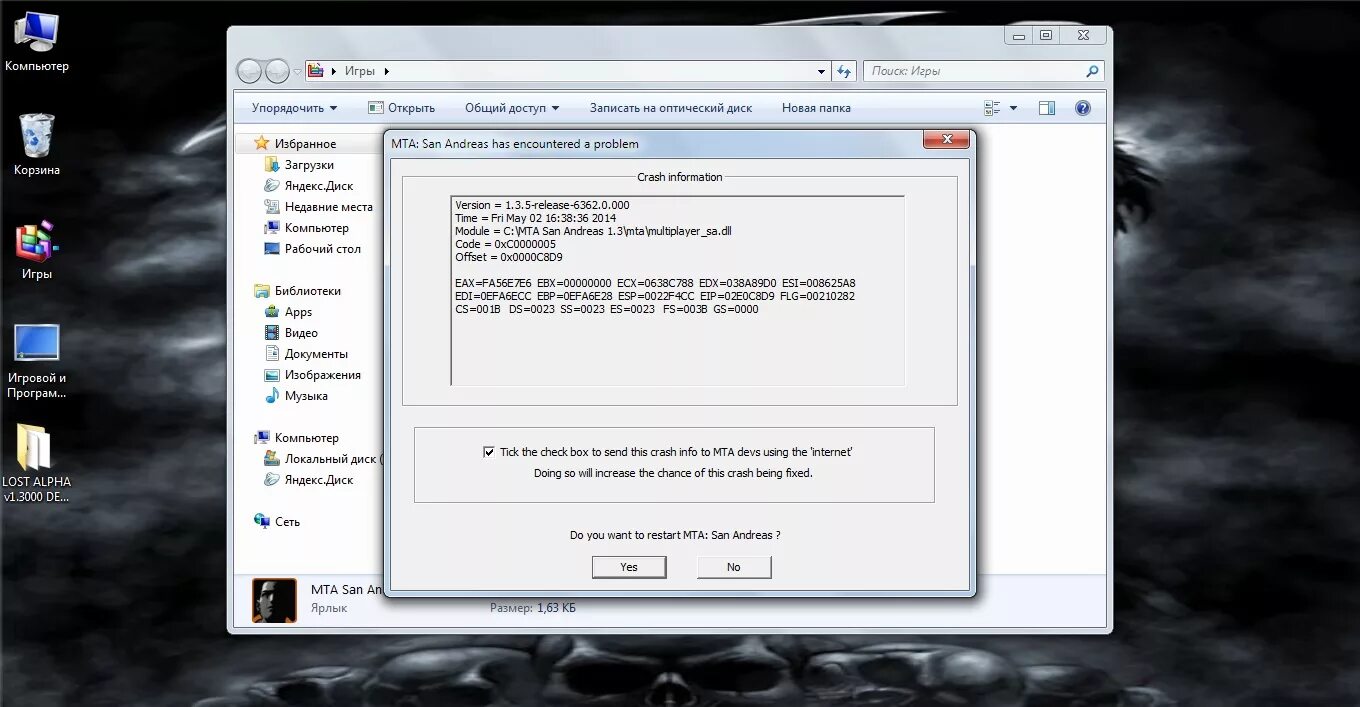Image resolution: width=1360 pixels, height=707 pixels.
Task: Open the Игры desktop shortcut icon
Action: (36, 250)
